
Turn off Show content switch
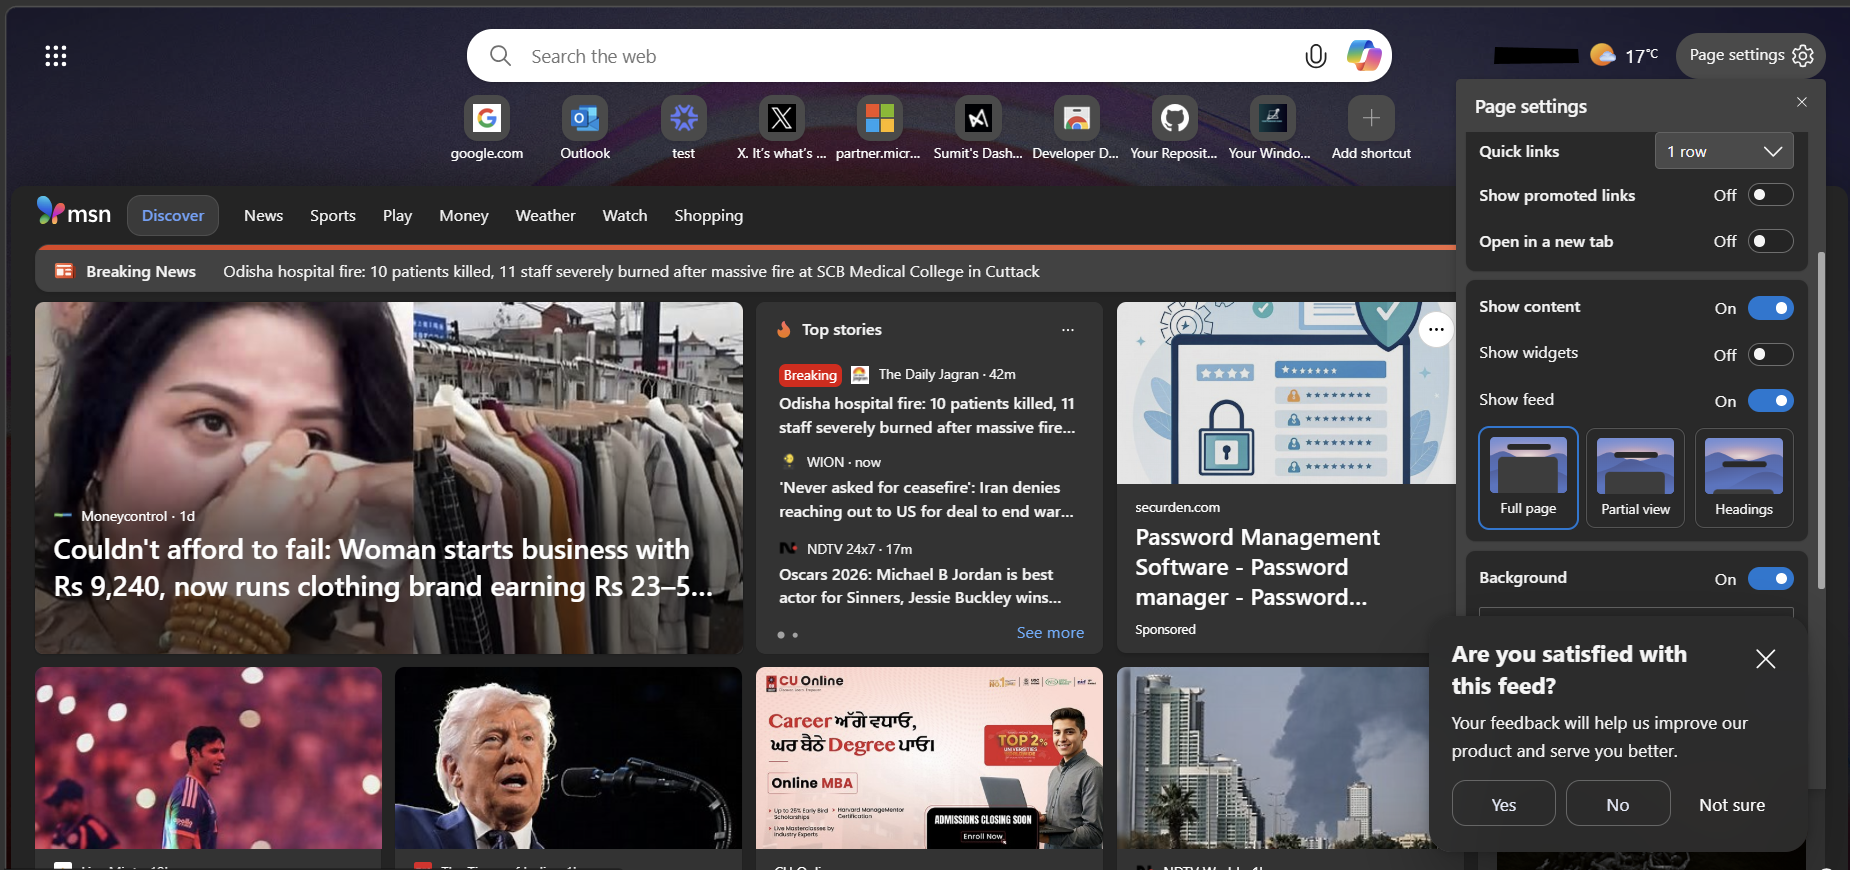1770,308
